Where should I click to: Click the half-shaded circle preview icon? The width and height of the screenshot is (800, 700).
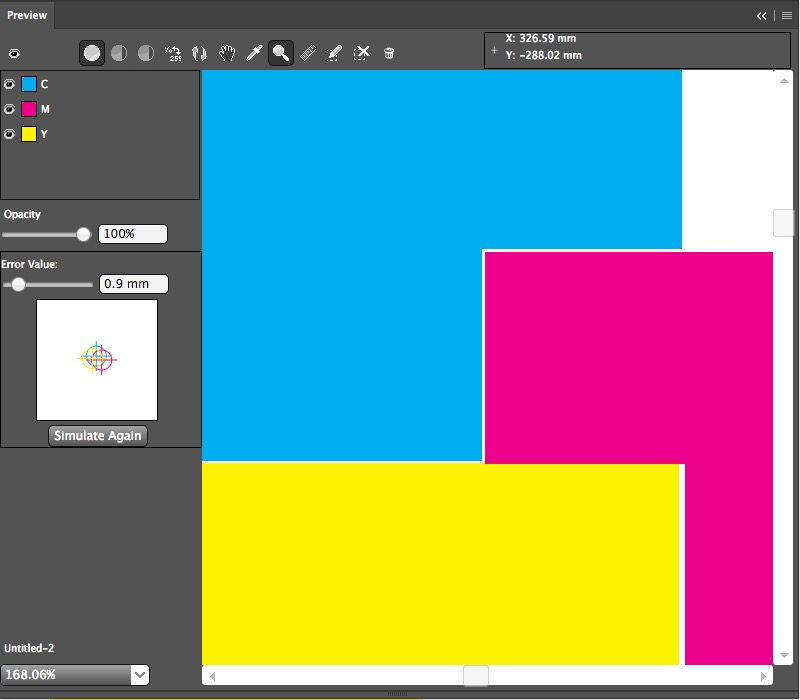(x=119, y=53)
